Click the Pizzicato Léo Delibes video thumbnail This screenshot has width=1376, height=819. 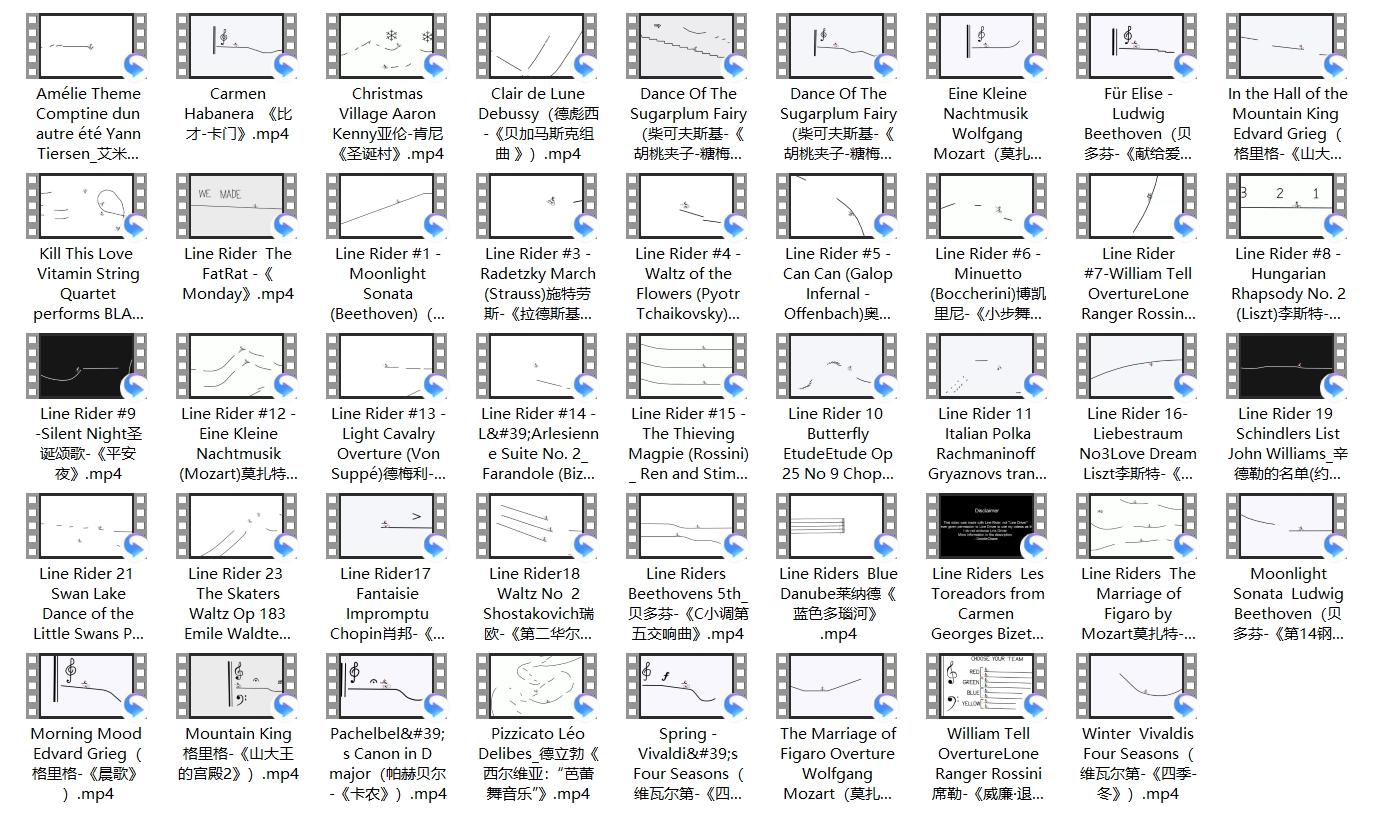(x=537, y=686)
